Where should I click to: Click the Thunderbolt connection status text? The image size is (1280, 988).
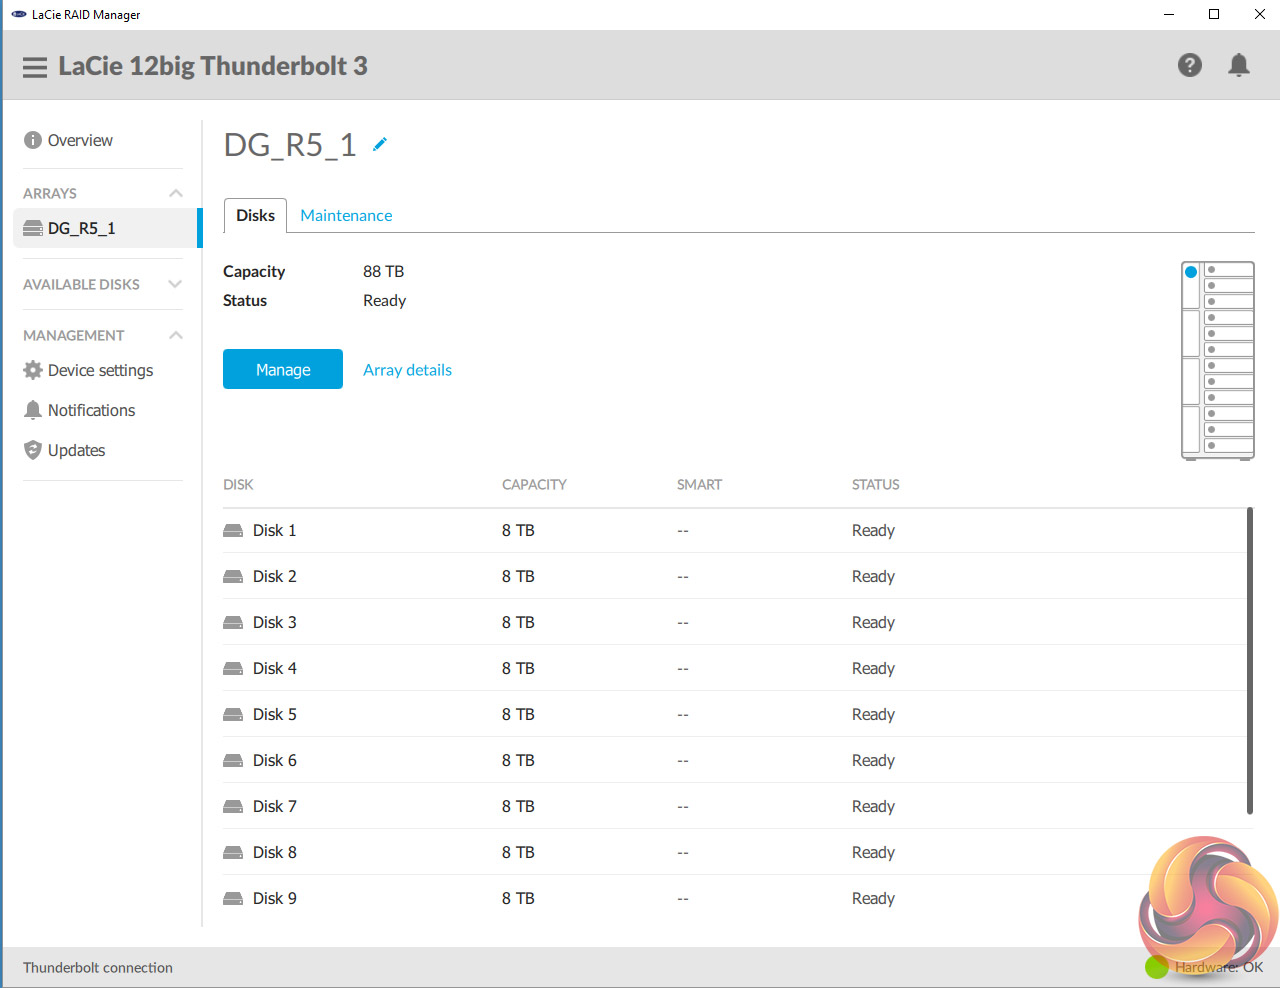pos(98,967)
